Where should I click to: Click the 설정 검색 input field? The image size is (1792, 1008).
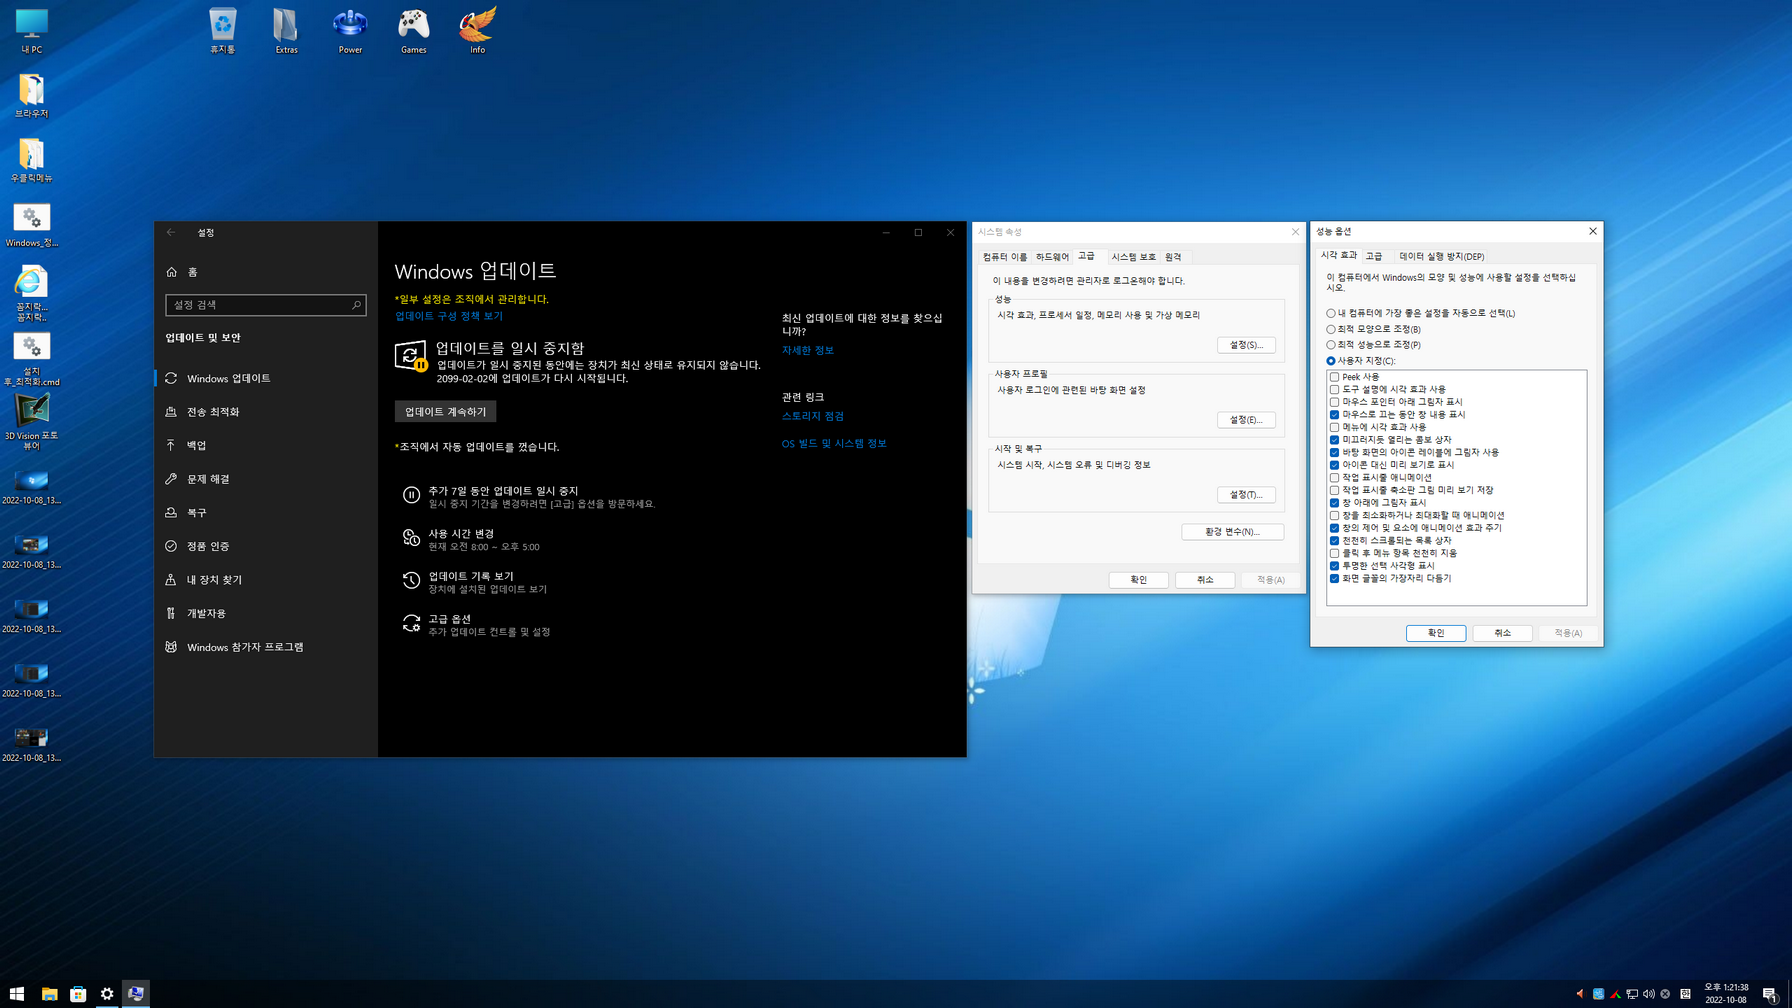point(265,305)
